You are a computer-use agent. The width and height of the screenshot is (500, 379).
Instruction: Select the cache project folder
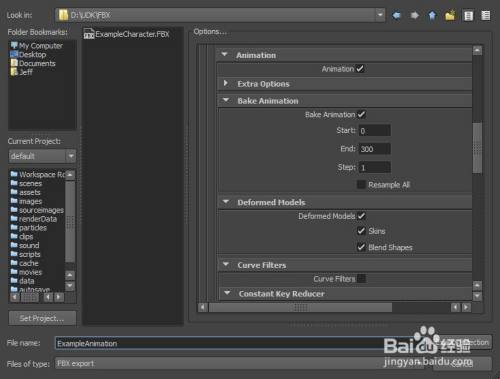[x=25, y=263]
